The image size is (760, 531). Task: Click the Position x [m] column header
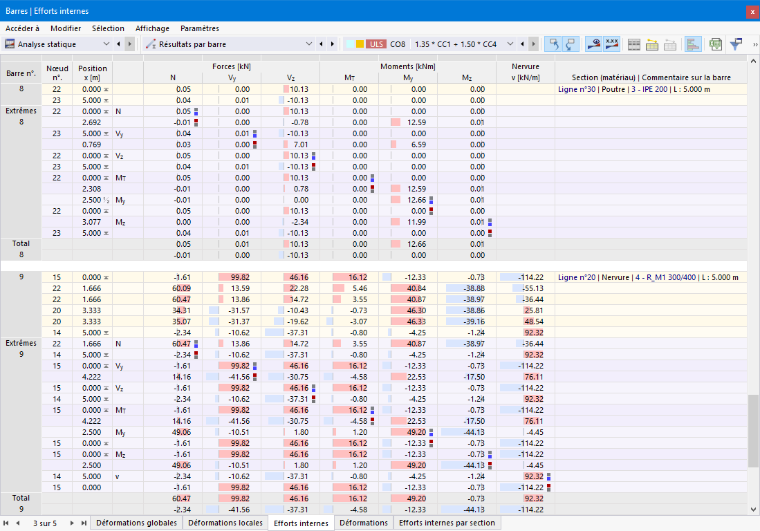click(92, 73)
